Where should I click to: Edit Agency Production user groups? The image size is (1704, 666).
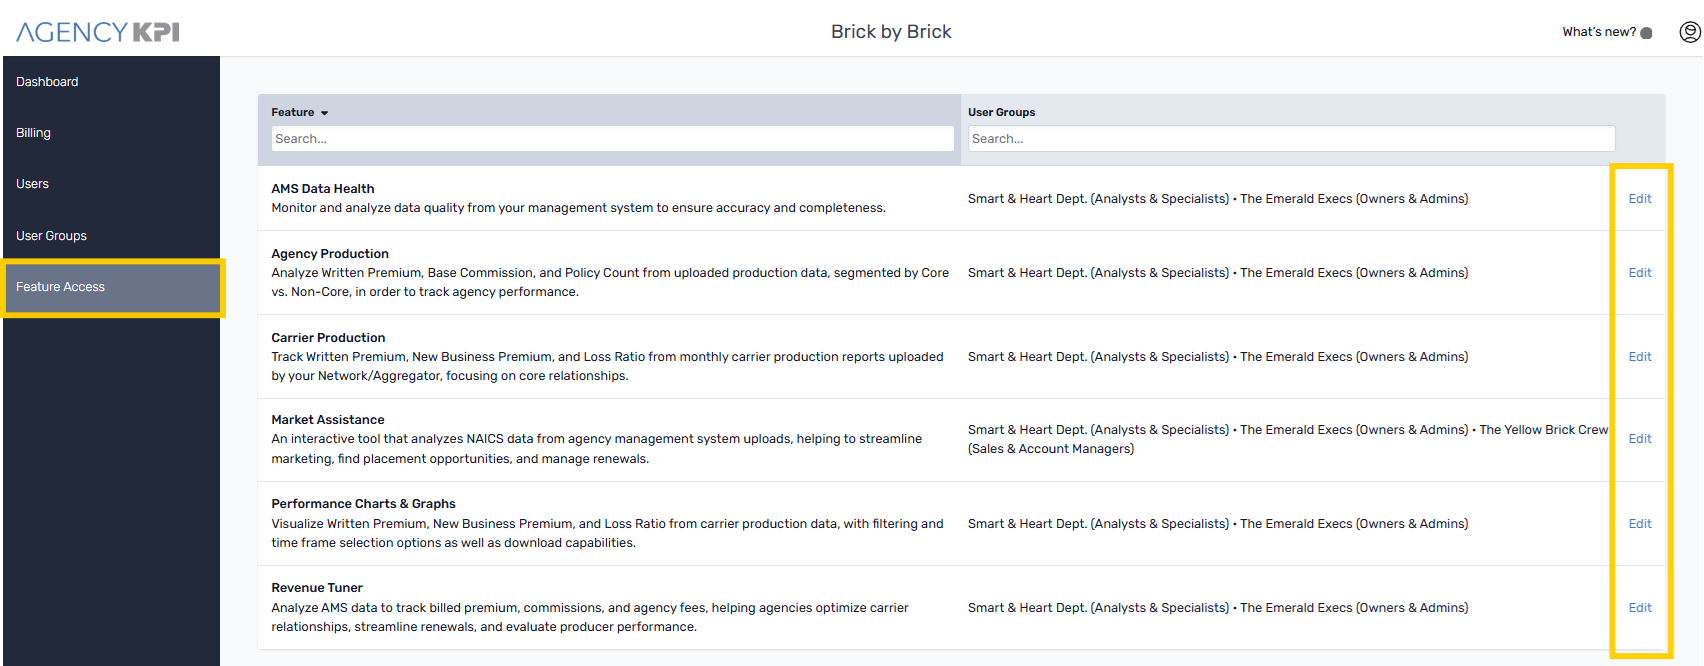tap(1639, 273)
